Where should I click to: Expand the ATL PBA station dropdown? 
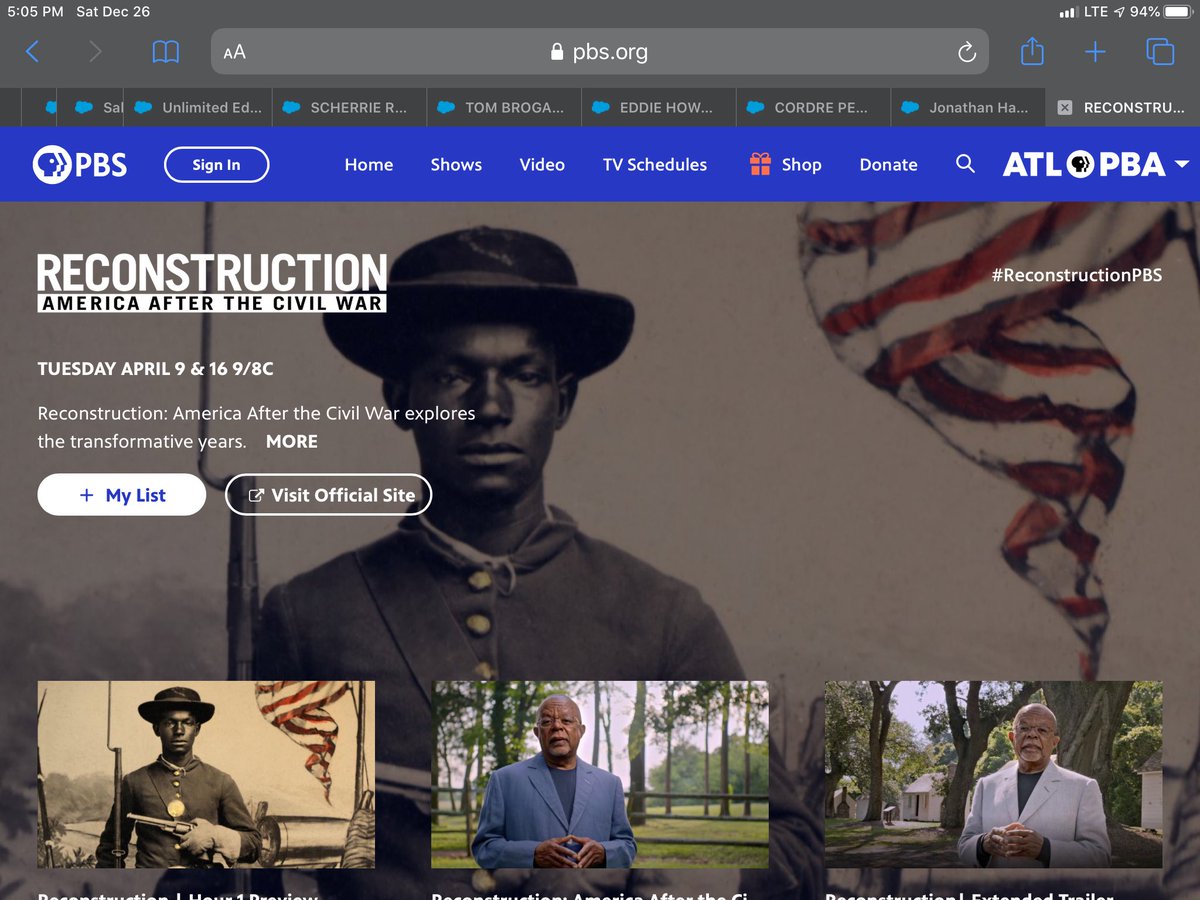click(x=1095, y=165)
